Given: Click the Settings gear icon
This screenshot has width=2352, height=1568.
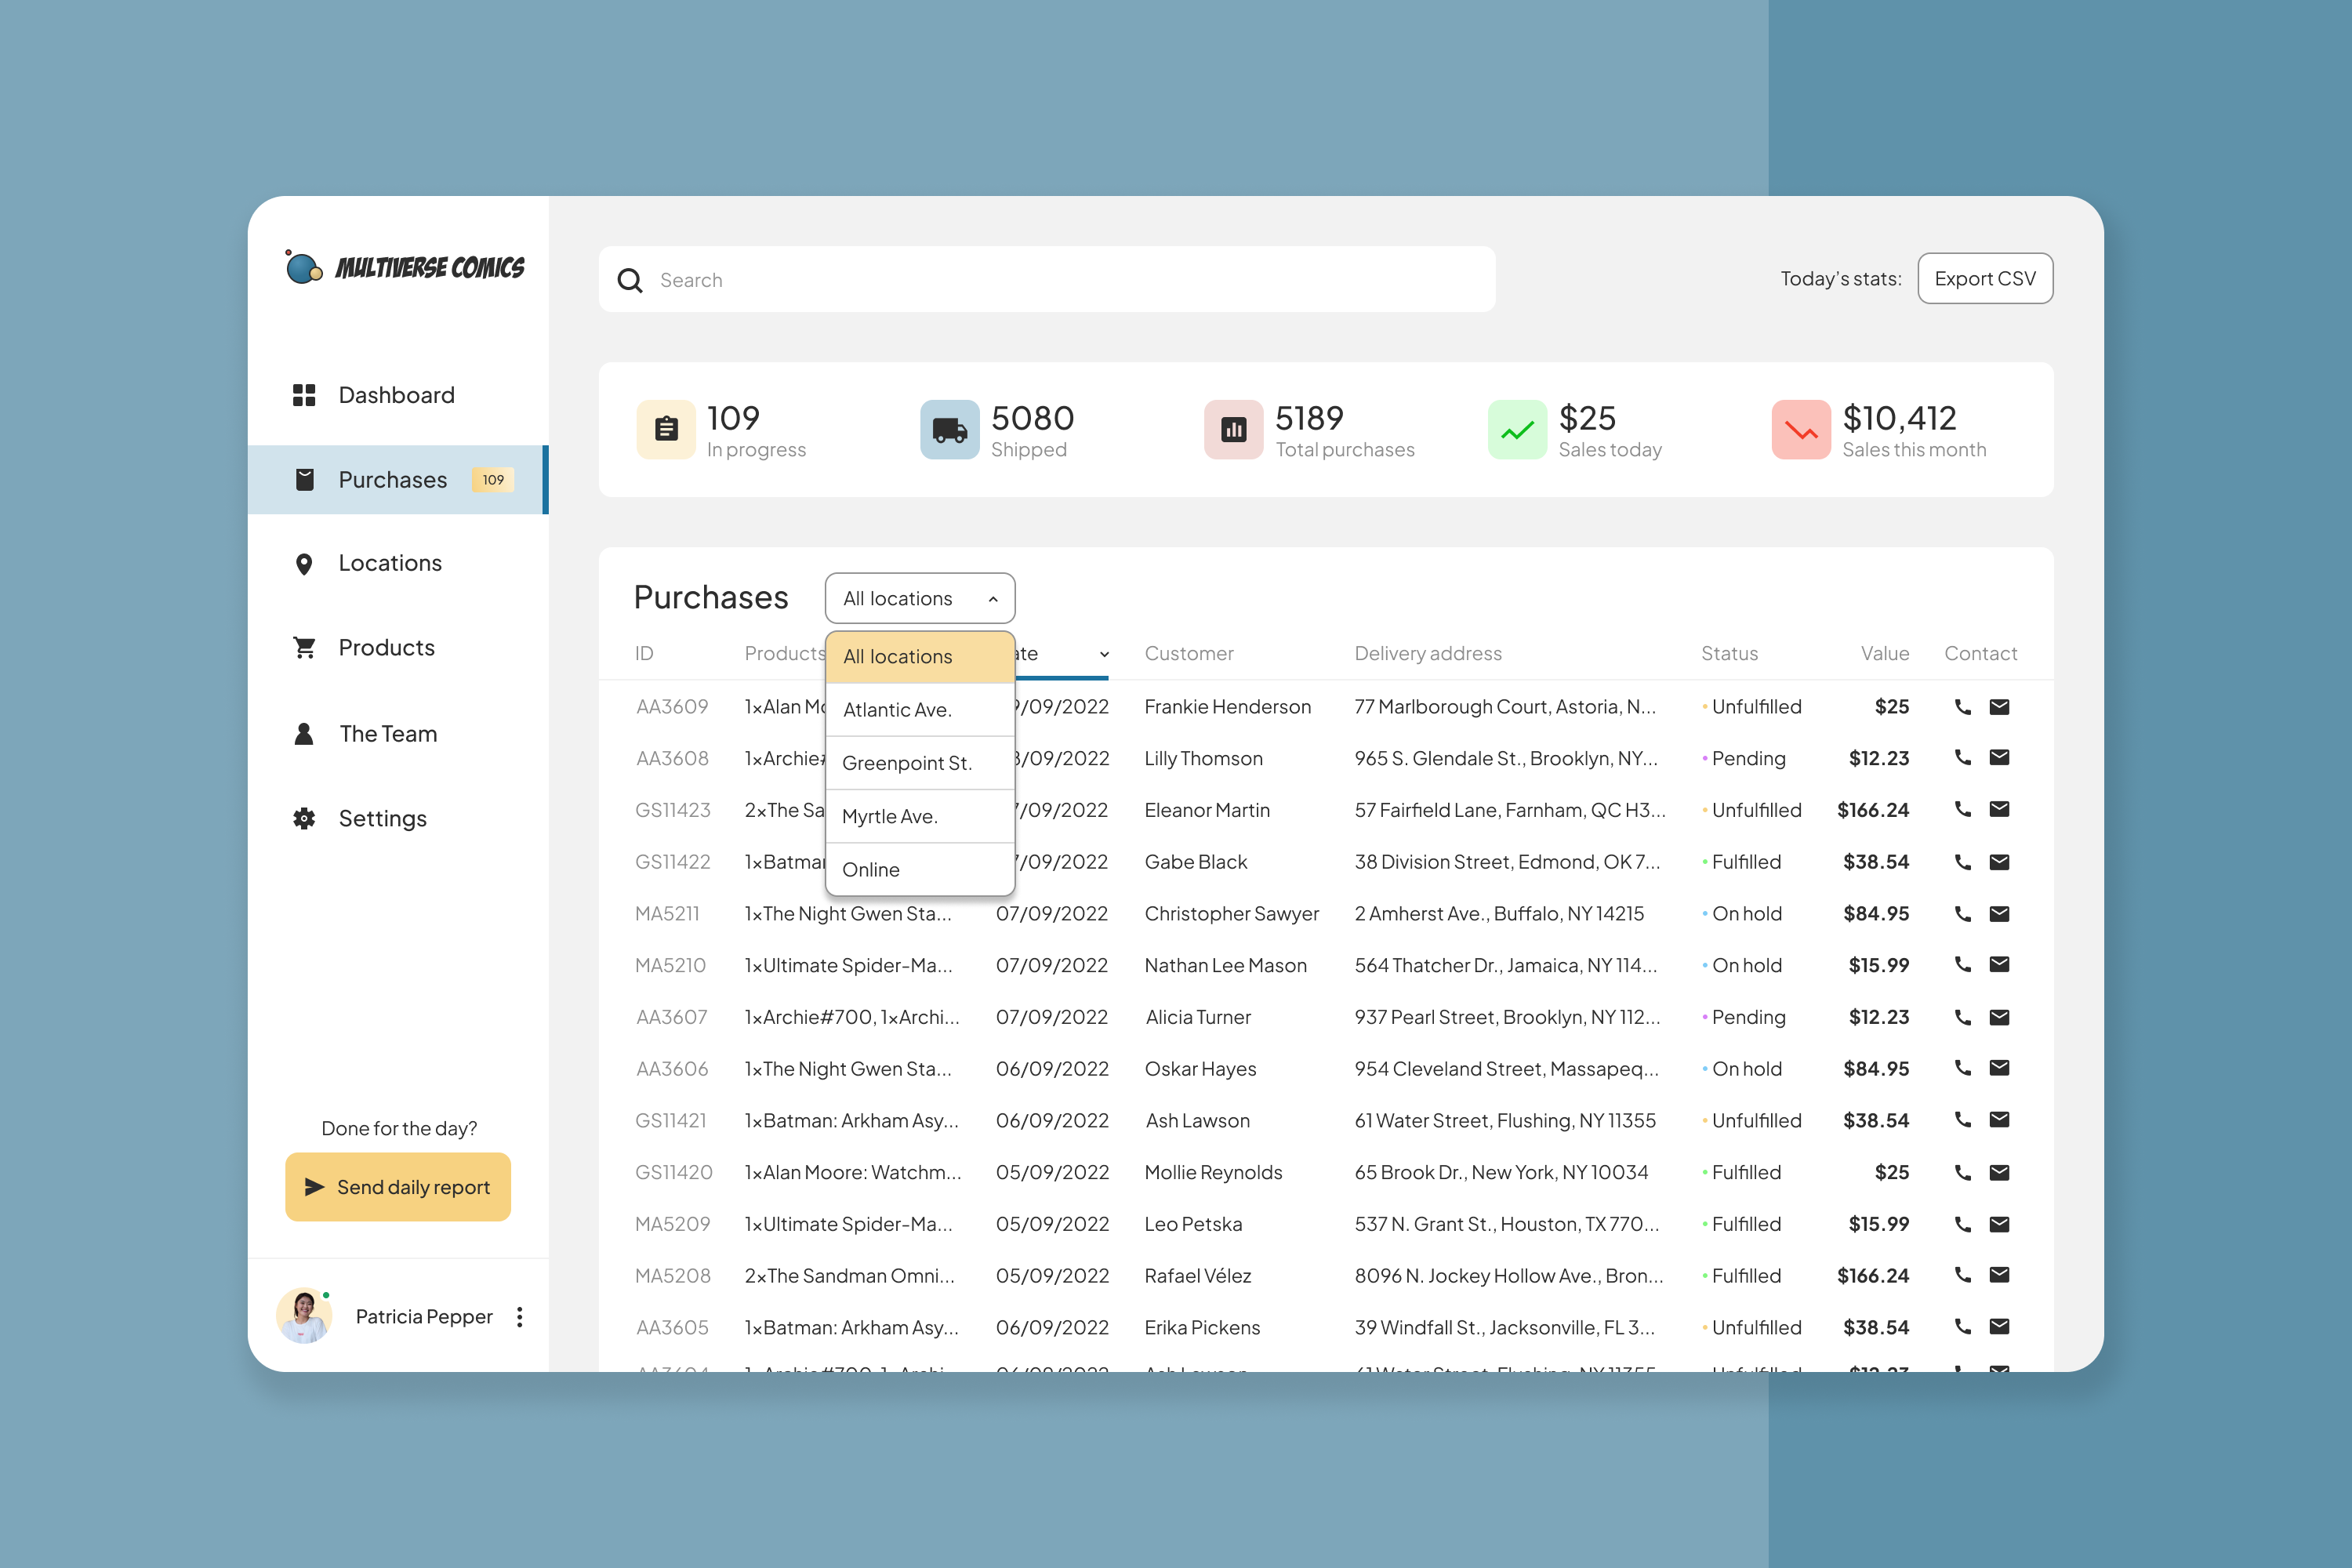Looking at the screenshot, I should click(x=304, y=818).
